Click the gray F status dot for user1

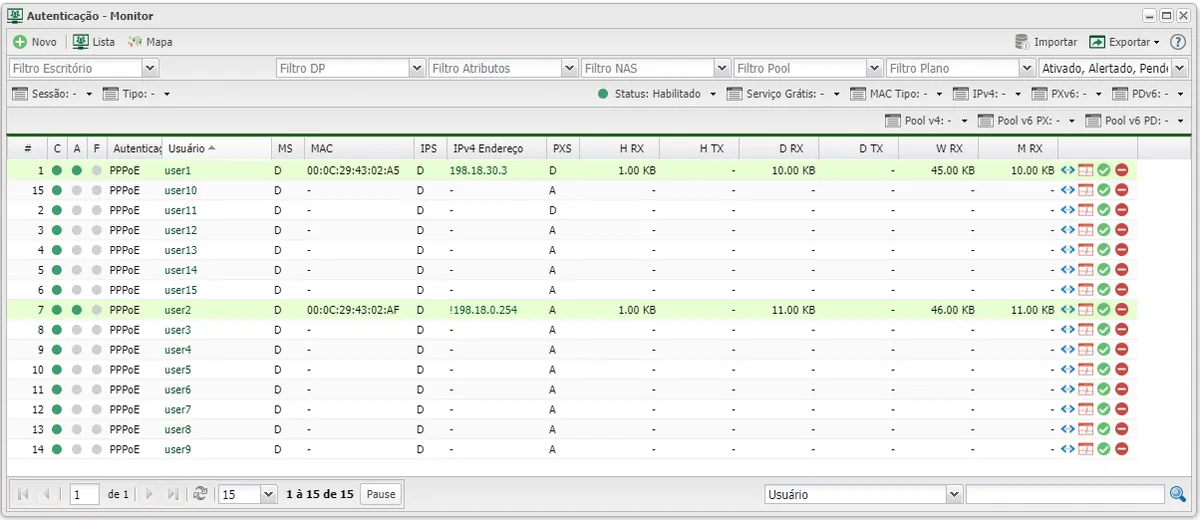[97, 170]
